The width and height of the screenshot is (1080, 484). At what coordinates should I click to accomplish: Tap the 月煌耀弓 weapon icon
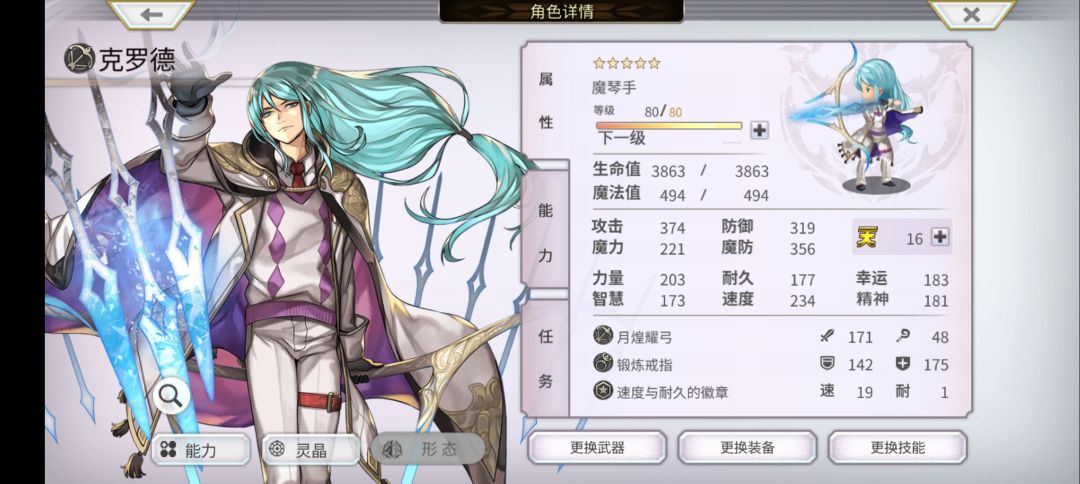pyautogui.click(x=603, y=336)
